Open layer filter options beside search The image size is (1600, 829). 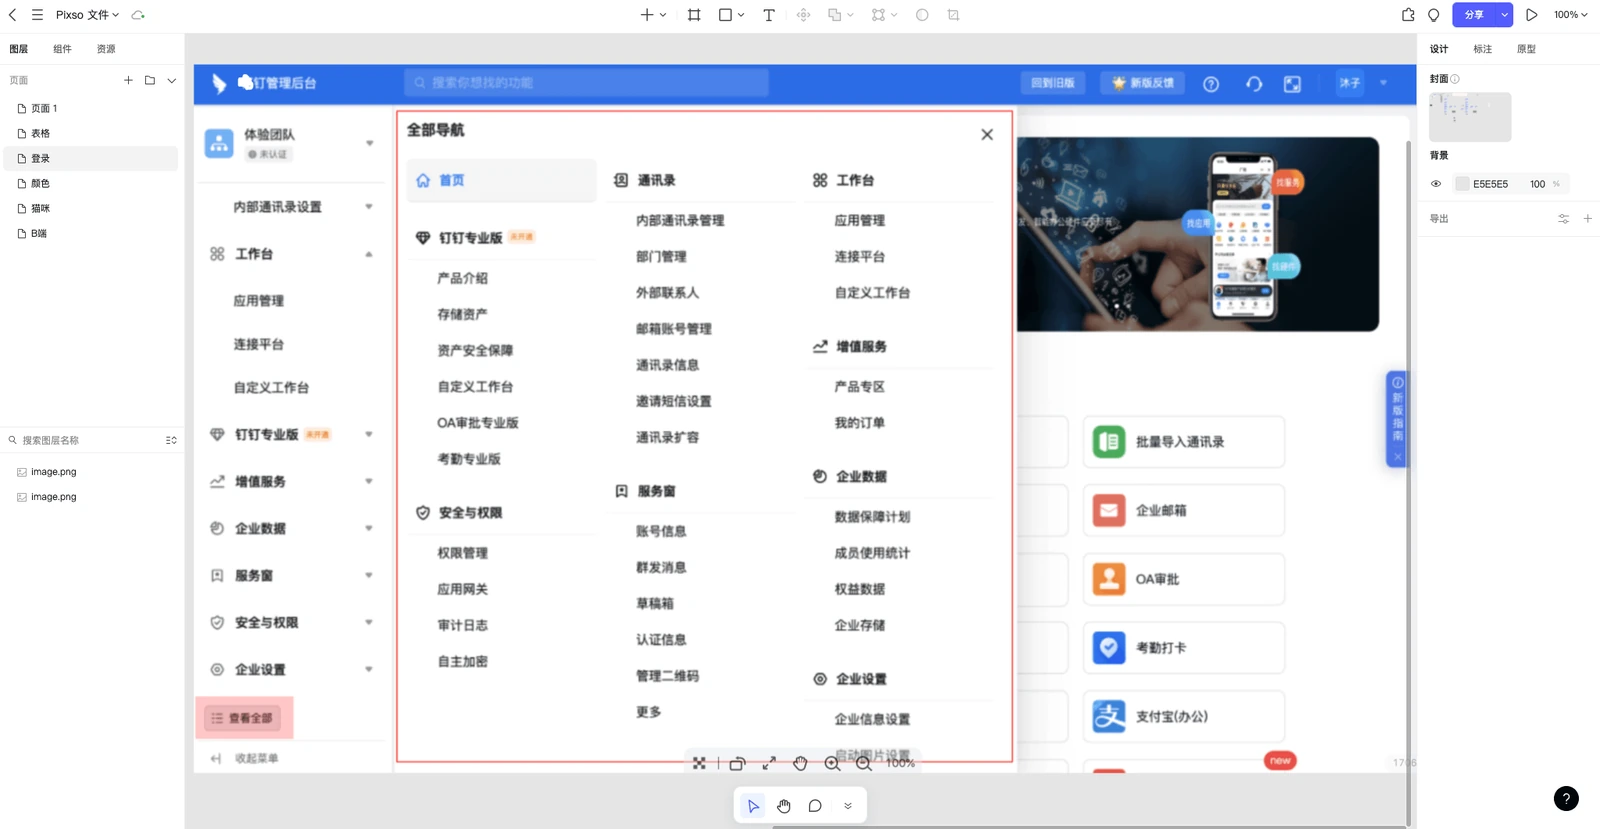171,440
